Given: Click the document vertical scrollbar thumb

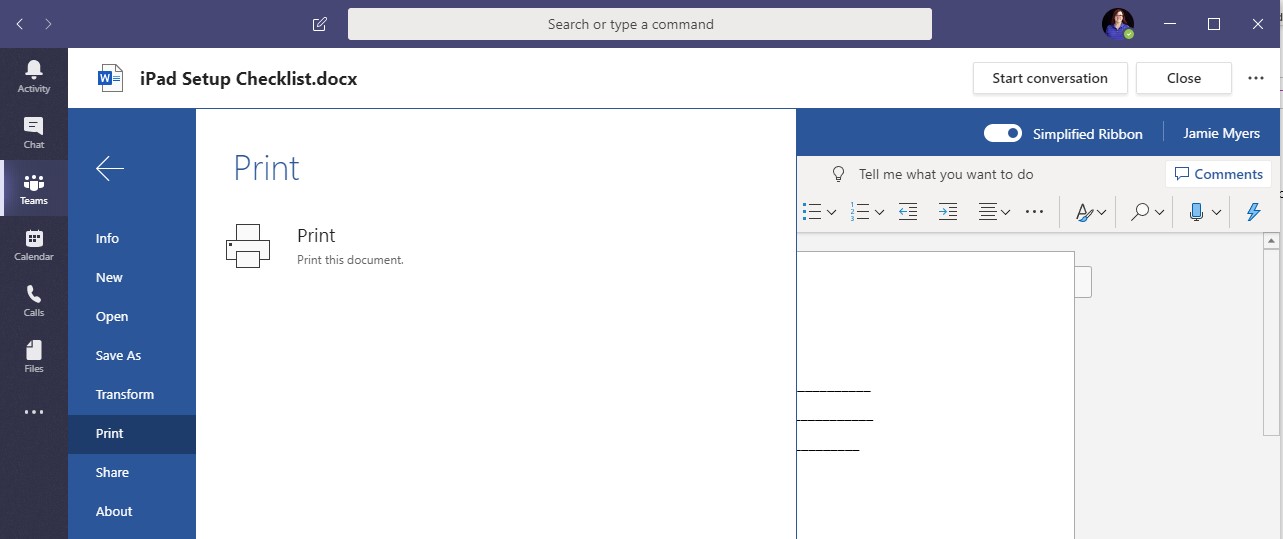Looking at the screenshot, I should (1272, 341).
